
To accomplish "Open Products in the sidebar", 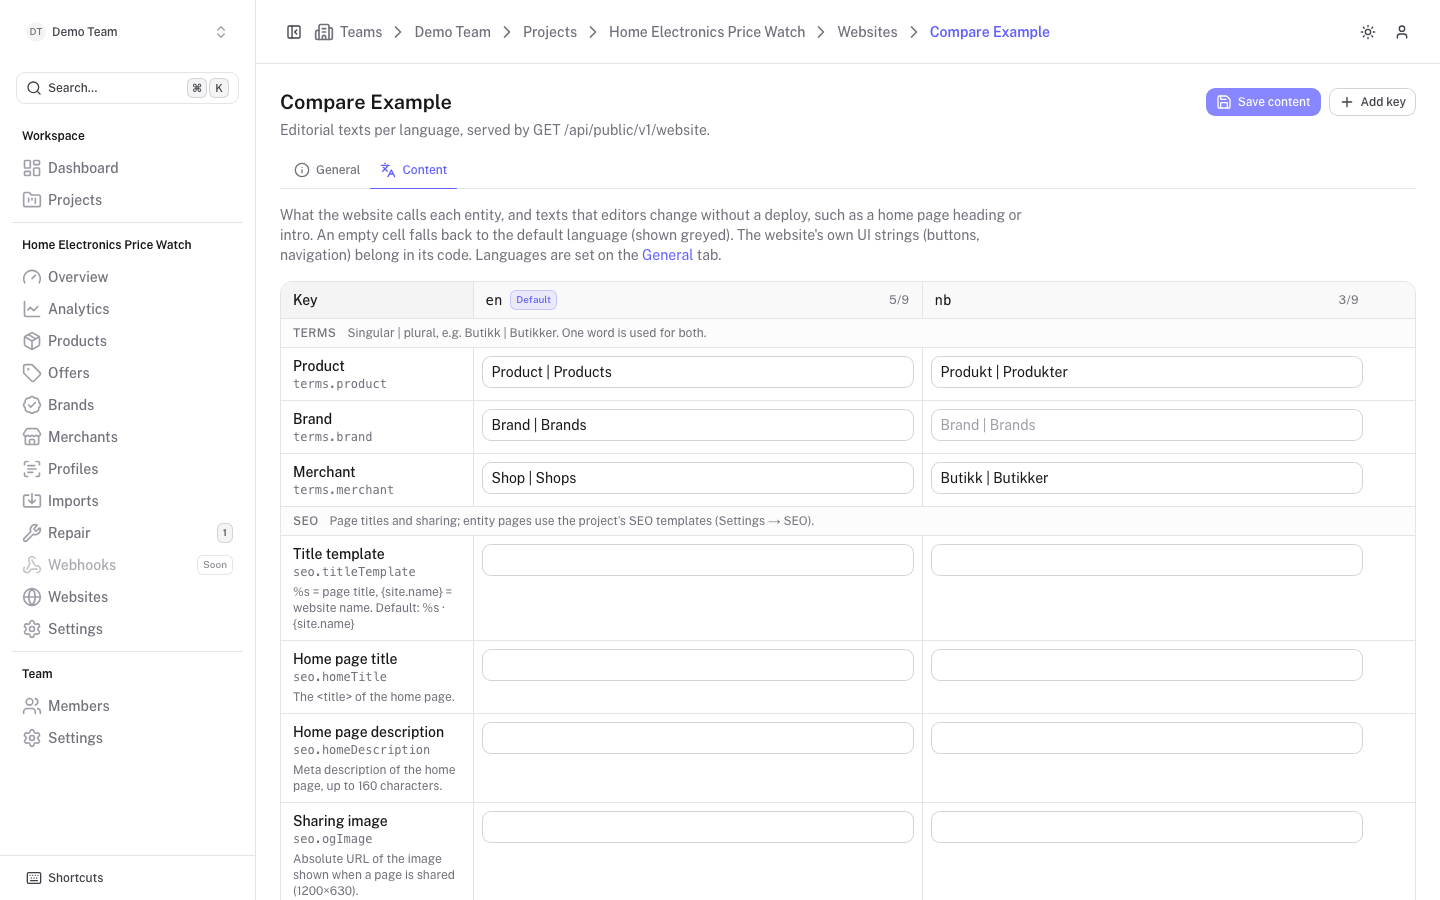I will (127, 341).
